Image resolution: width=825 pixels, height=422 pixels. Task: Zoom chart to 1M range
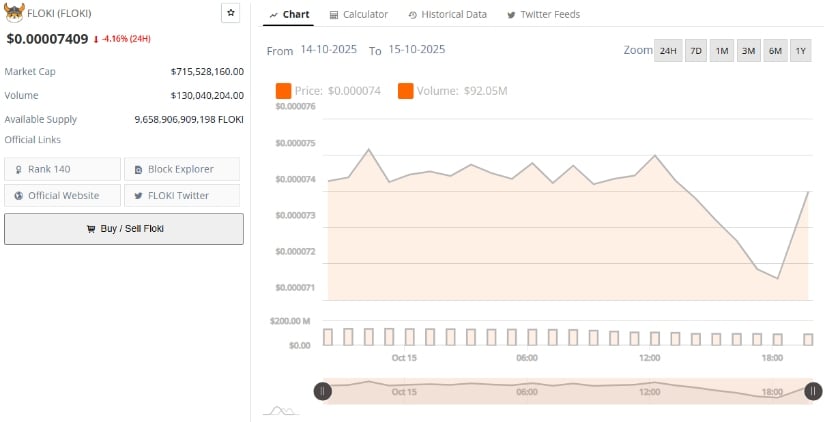[721, 51]
